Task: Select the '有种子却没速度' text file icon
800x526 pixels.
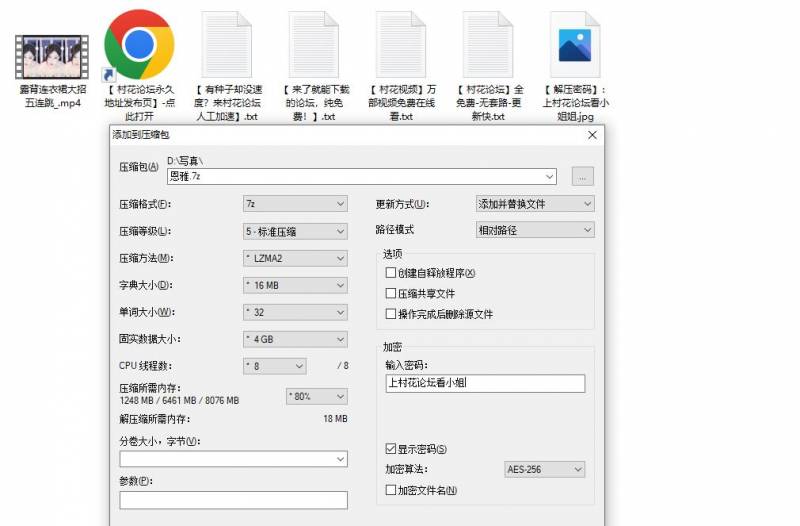Action: click(x=226, y=45)
